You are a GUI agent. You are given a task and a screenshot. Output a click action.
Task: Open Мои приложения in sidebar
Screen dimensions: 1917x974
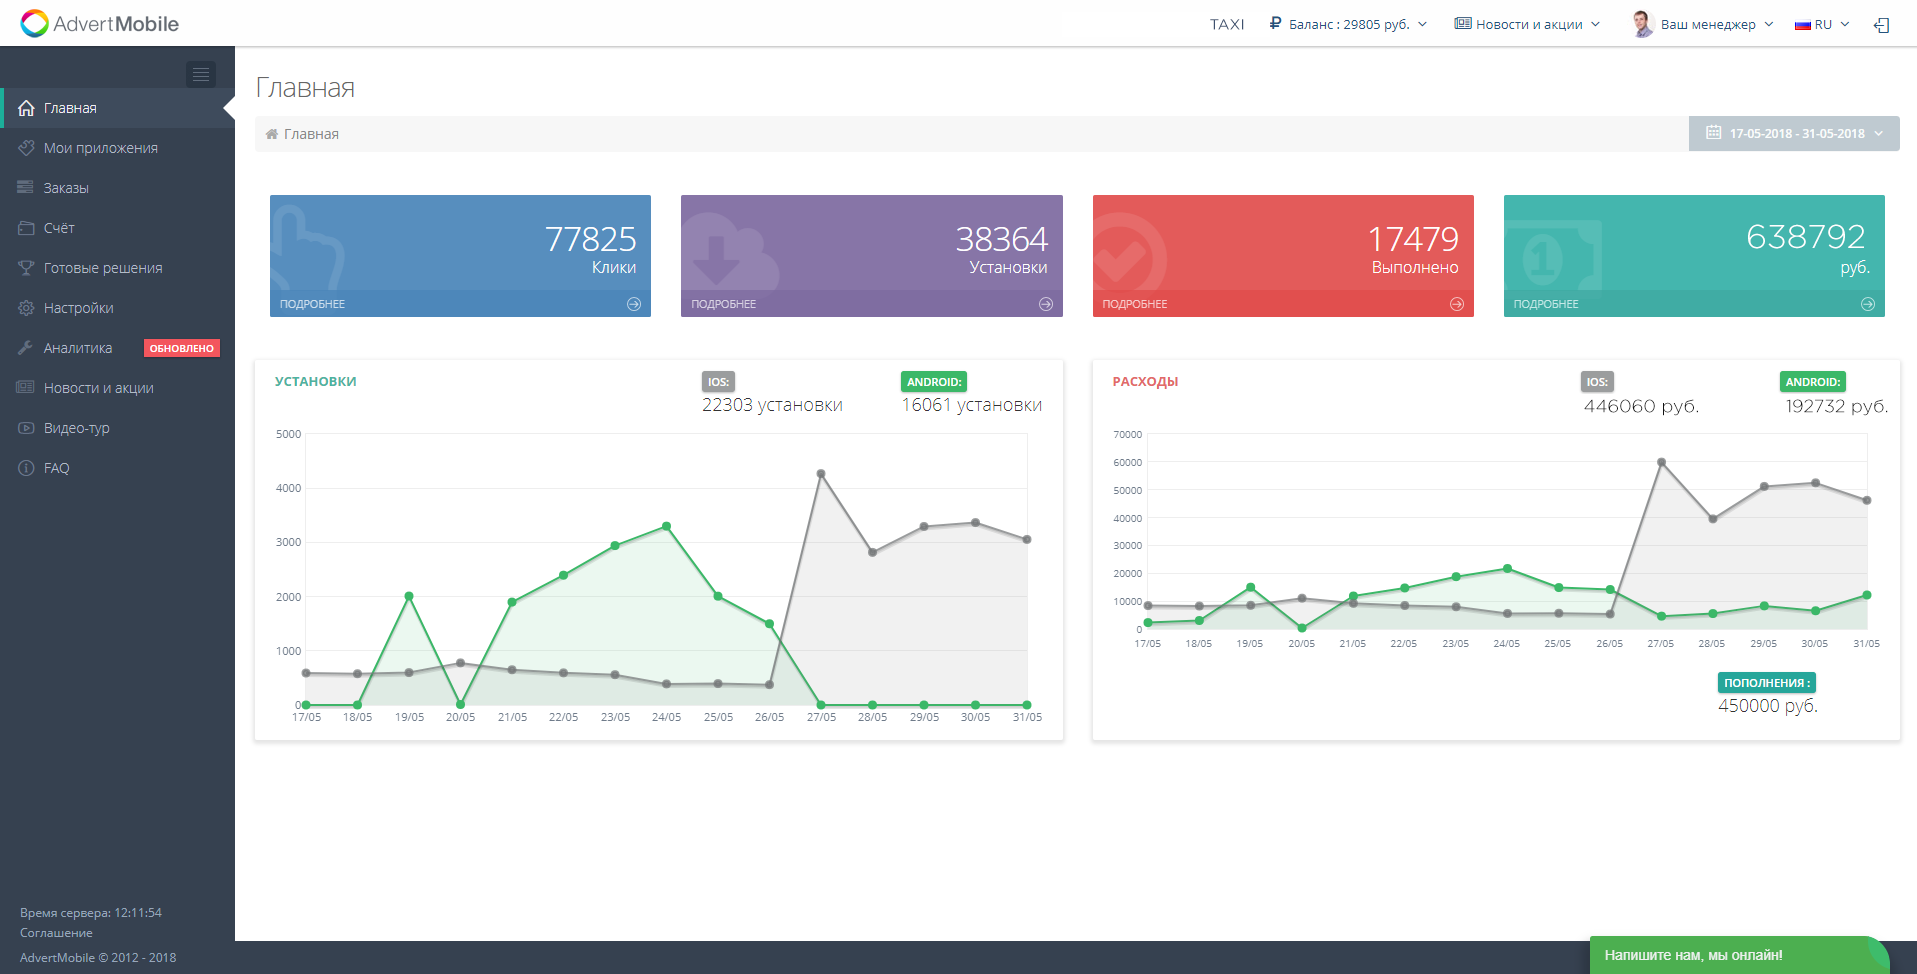tap(100, 148)
